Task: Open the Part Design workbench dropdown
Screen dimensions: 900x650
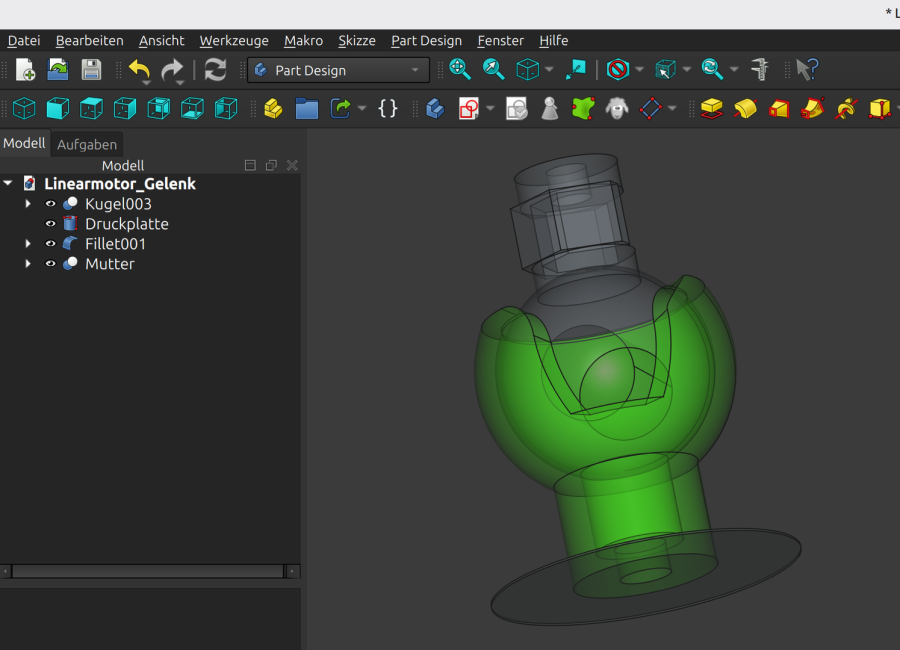Action: (x=338, y=70)
